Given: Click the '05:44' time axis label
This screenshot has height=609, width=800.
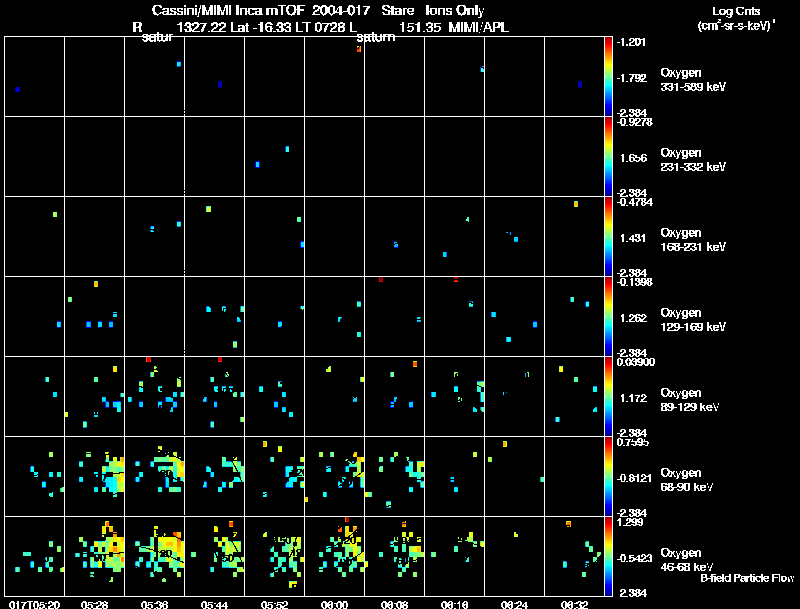Looking at the screenshot, I should [214, 604].
